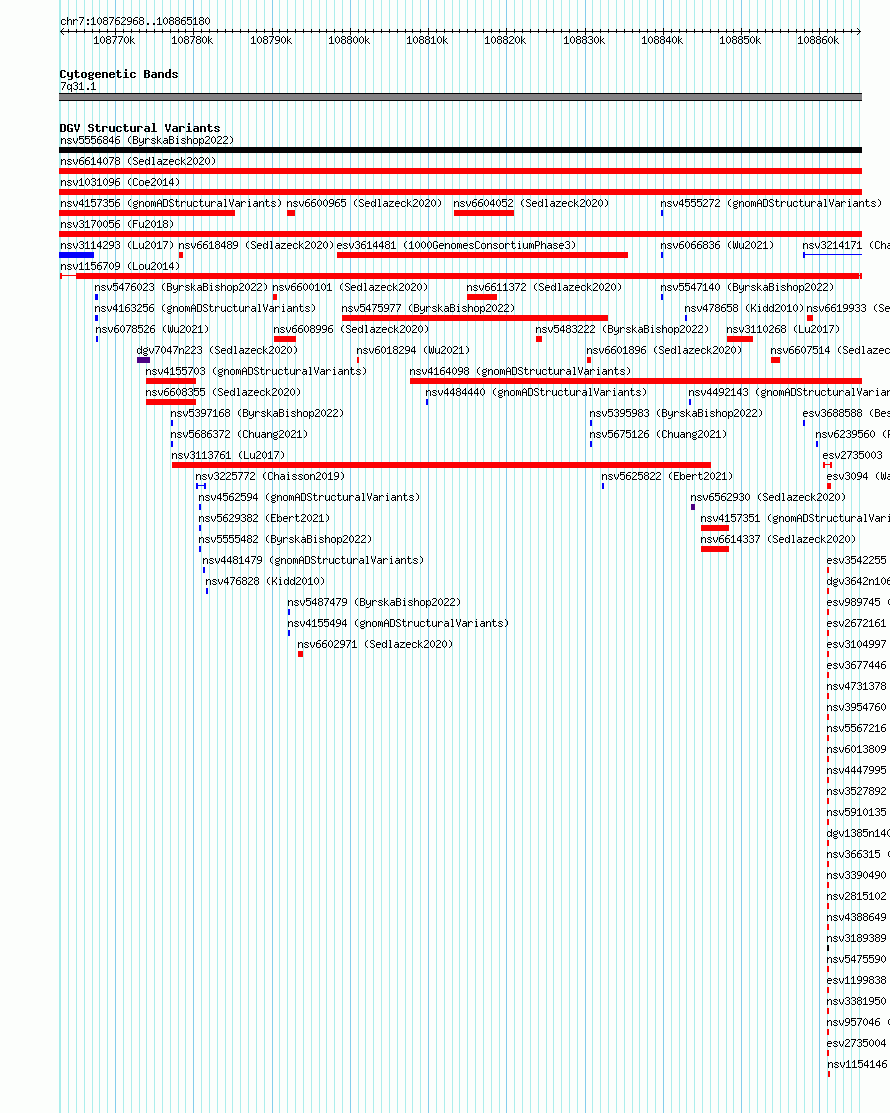Open variant nsv6614078 (Sedlazeck2020) label

(x=138, y=161)
